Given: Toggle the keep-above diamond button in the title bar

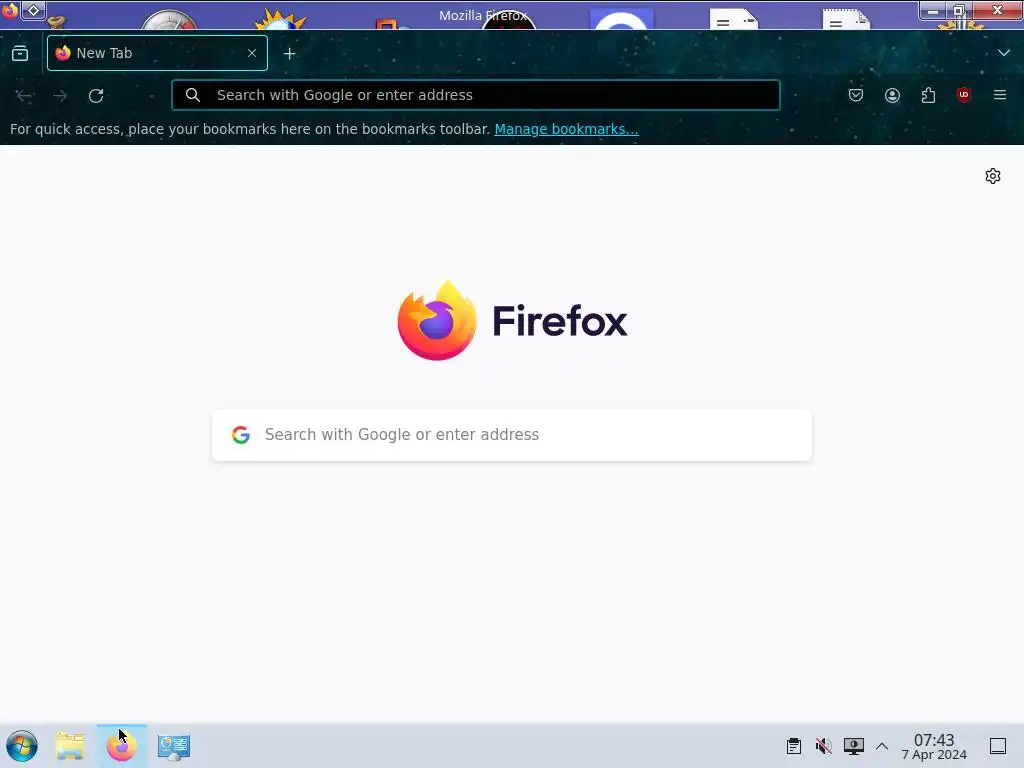Looking at the screenshot, I should (33, 10).
